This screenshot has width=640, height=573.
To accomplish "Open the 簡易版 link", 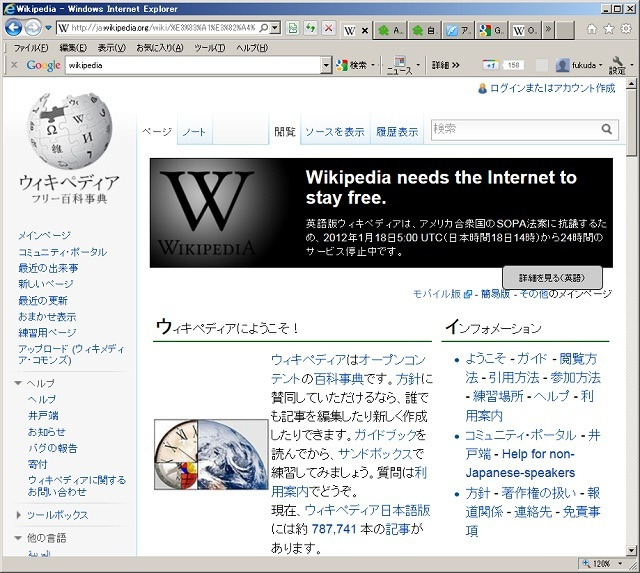I will [x=495, y=293].
